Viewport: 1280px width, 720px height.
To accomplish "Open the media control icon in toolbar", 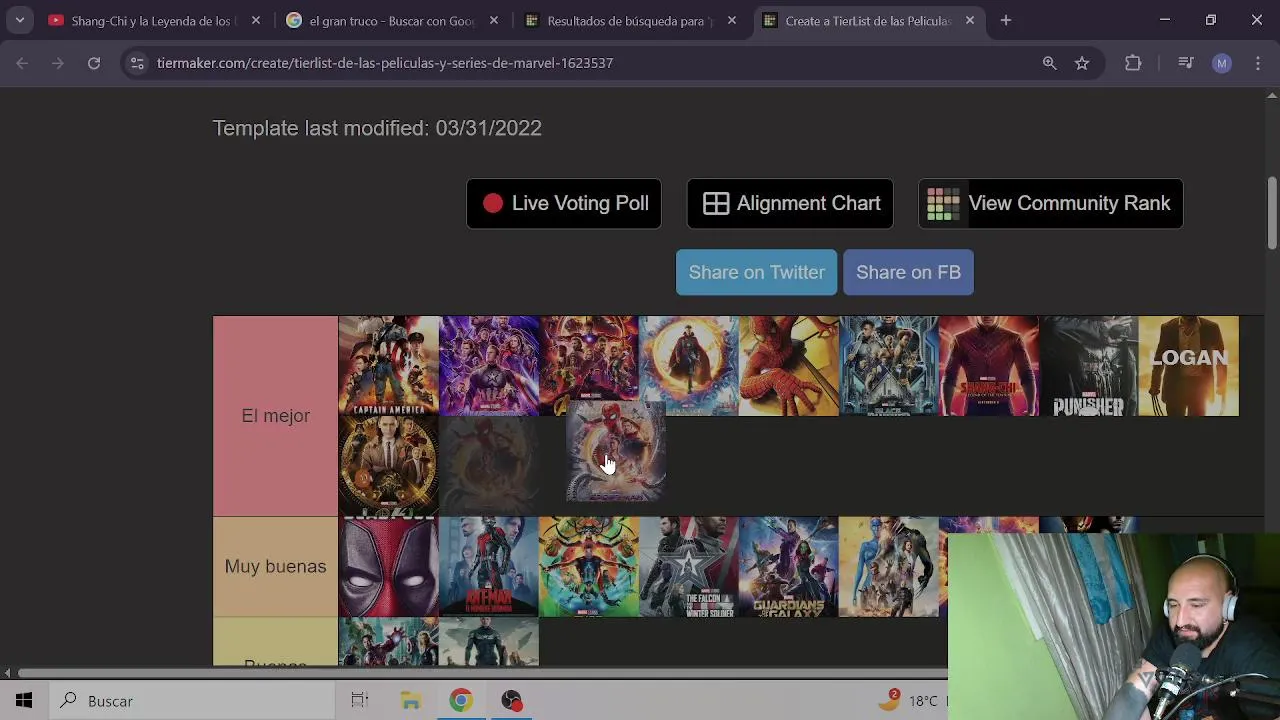I will 1186,63.
